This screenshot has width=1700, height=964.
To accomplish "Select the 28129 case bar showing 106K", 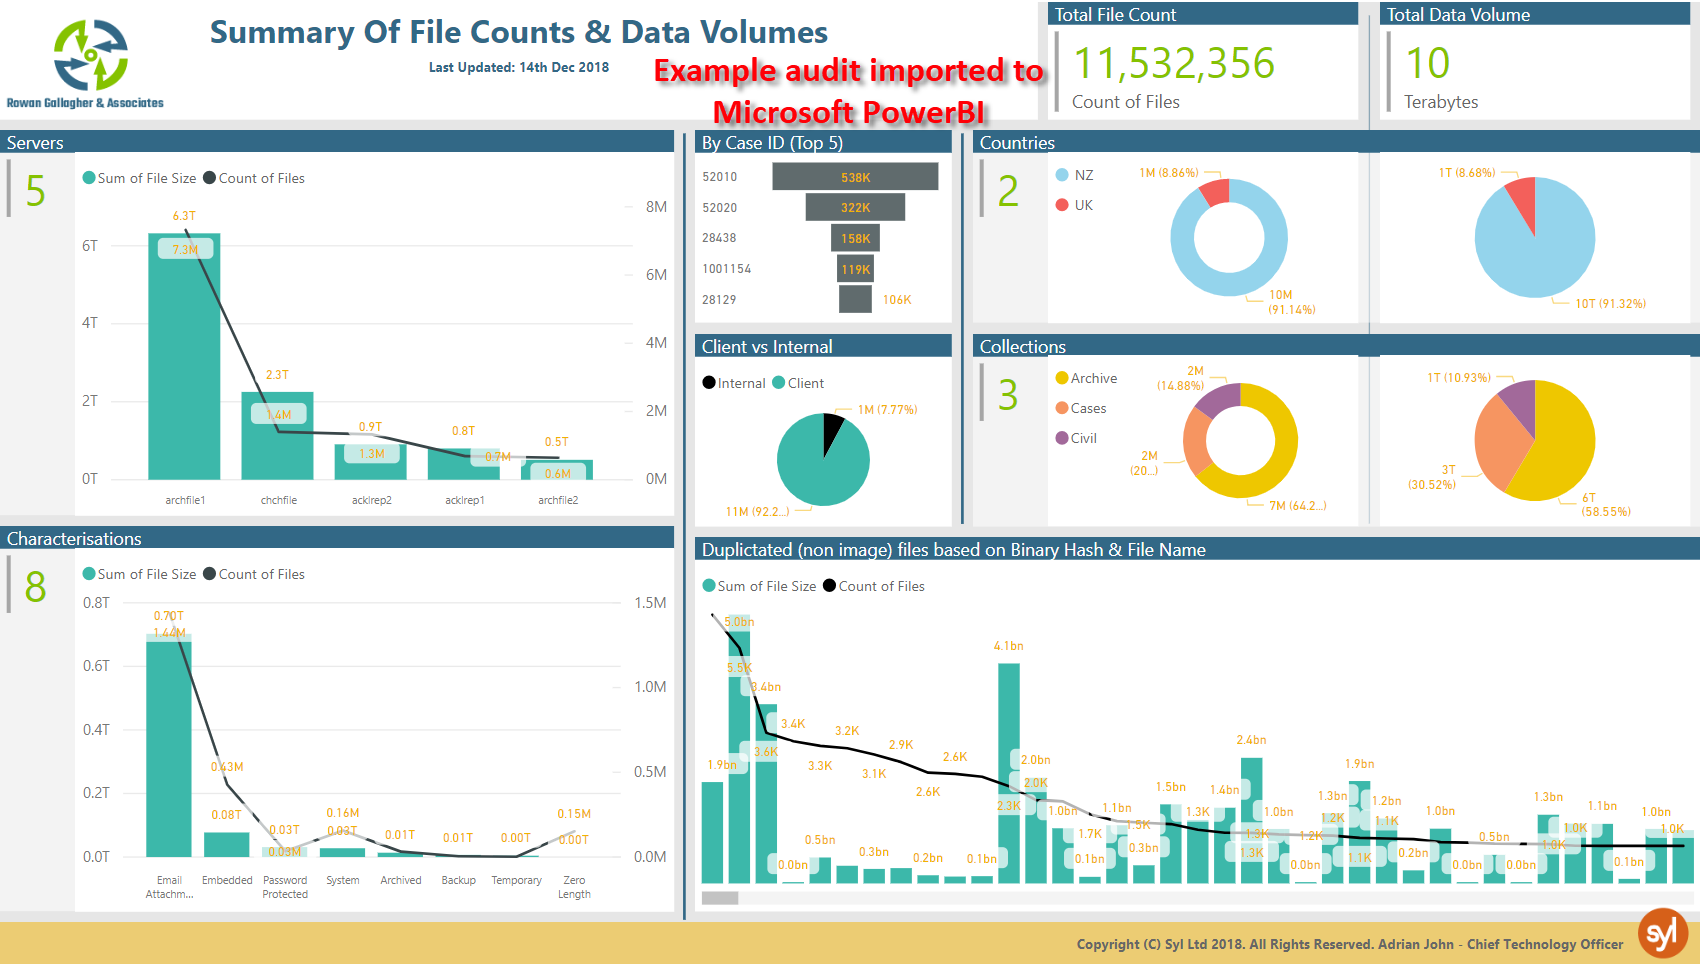I will coord(855,299).
